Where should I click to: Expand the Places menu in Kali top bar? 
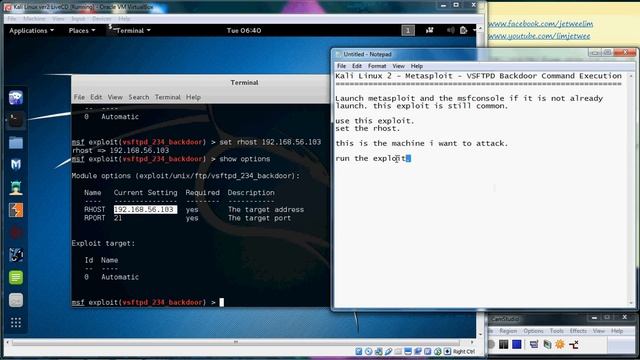(x=82, y=31)
